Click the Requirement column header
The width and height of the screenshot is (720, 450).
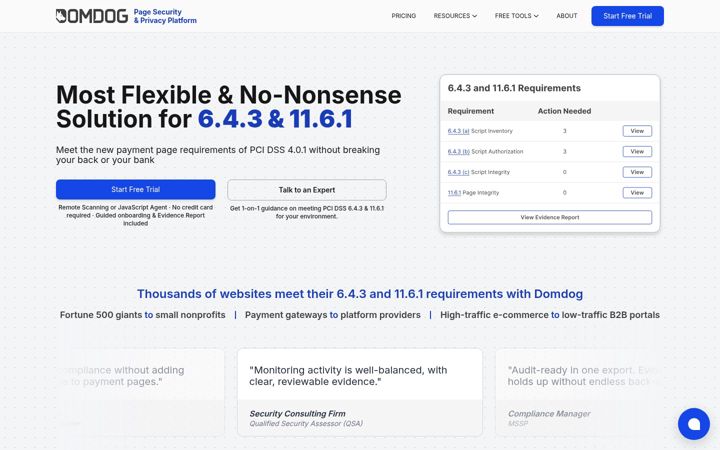(x=471, y=111)
